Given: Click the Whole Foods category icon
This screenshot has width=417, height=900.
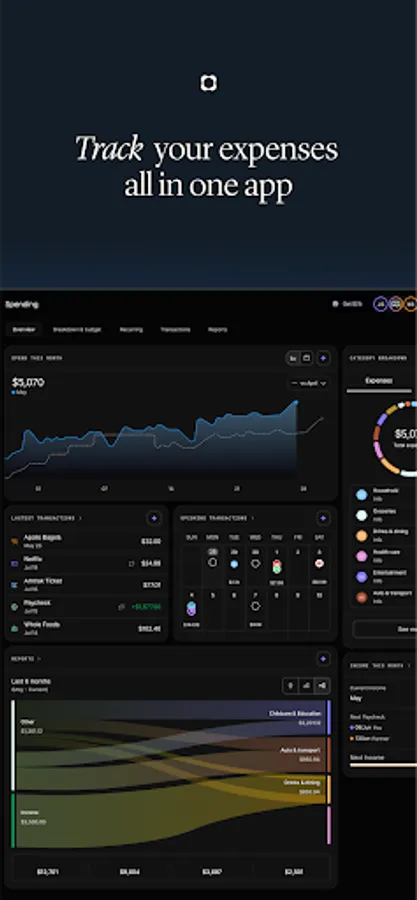Looking at the screenshot, I should pyautogui.click(x=15, y=629).
